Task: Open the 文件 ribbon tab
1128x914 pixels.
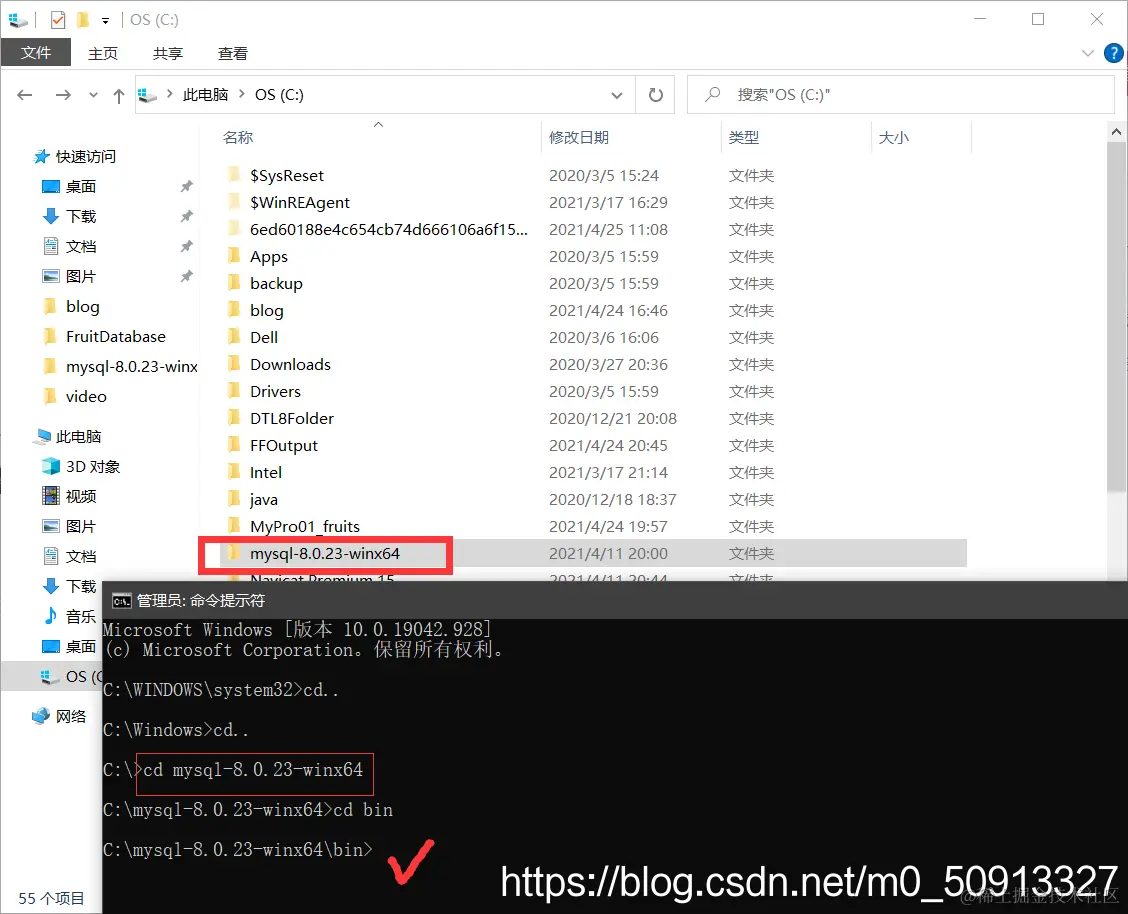Action: tap(35, 52)
